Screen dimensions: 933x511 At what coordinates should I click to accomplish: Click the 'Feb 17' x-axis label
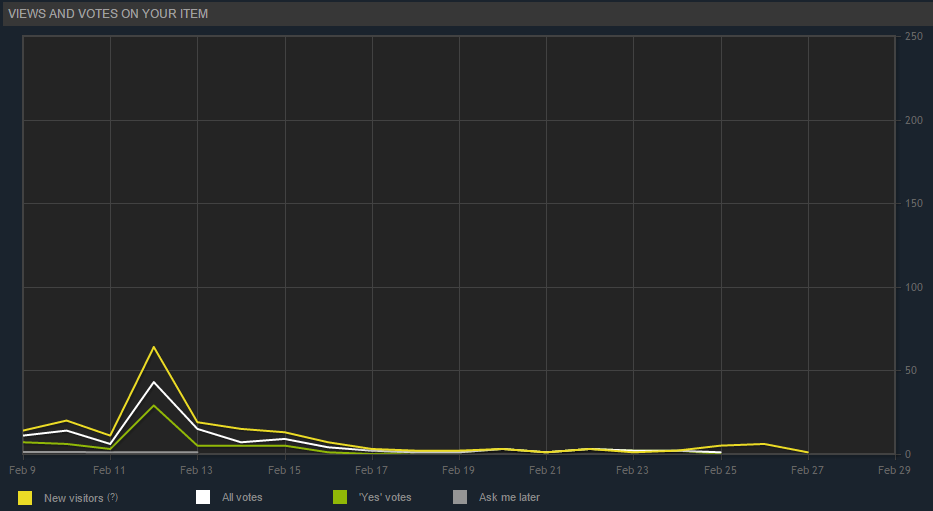[x=371, y=470]
